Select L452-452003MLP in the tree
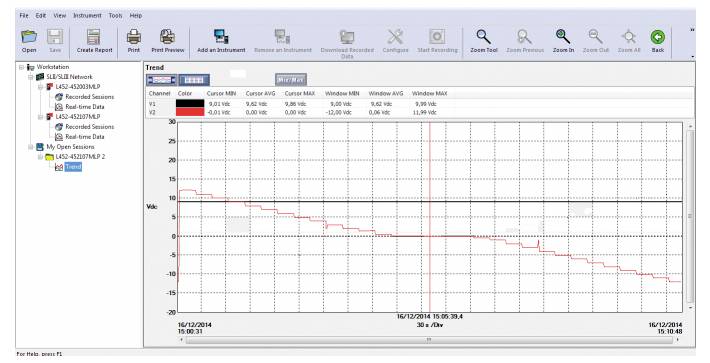The image size is (710, 363). point(77,87)
